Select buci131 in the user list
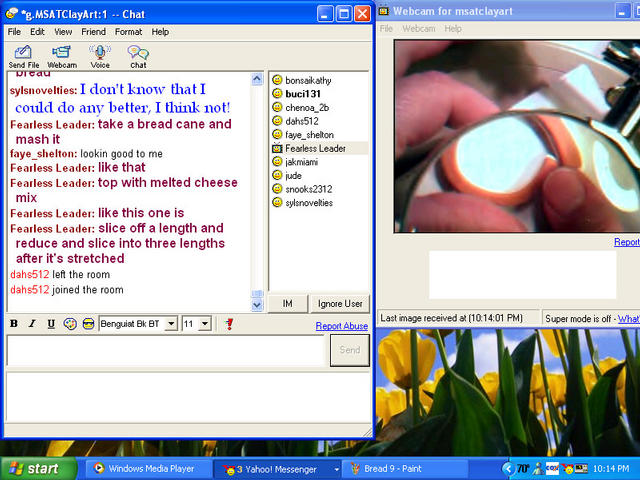This screenshot has height=480, width=640. click(303, 94)
